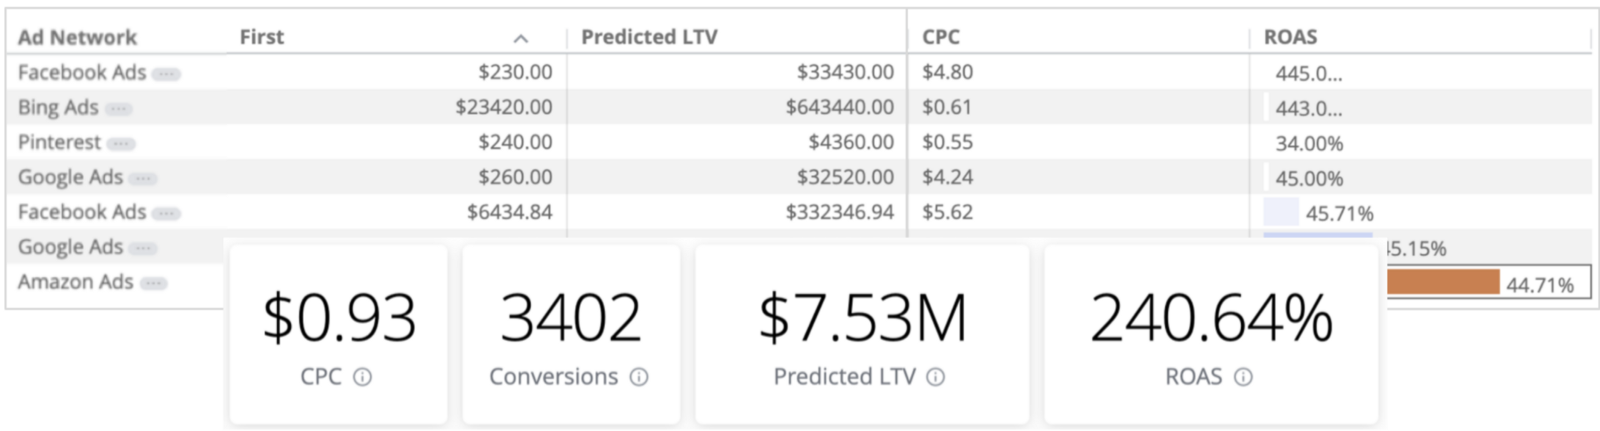
Task: Sort the table by the CPC column header
Action: [x=941, y=37]
